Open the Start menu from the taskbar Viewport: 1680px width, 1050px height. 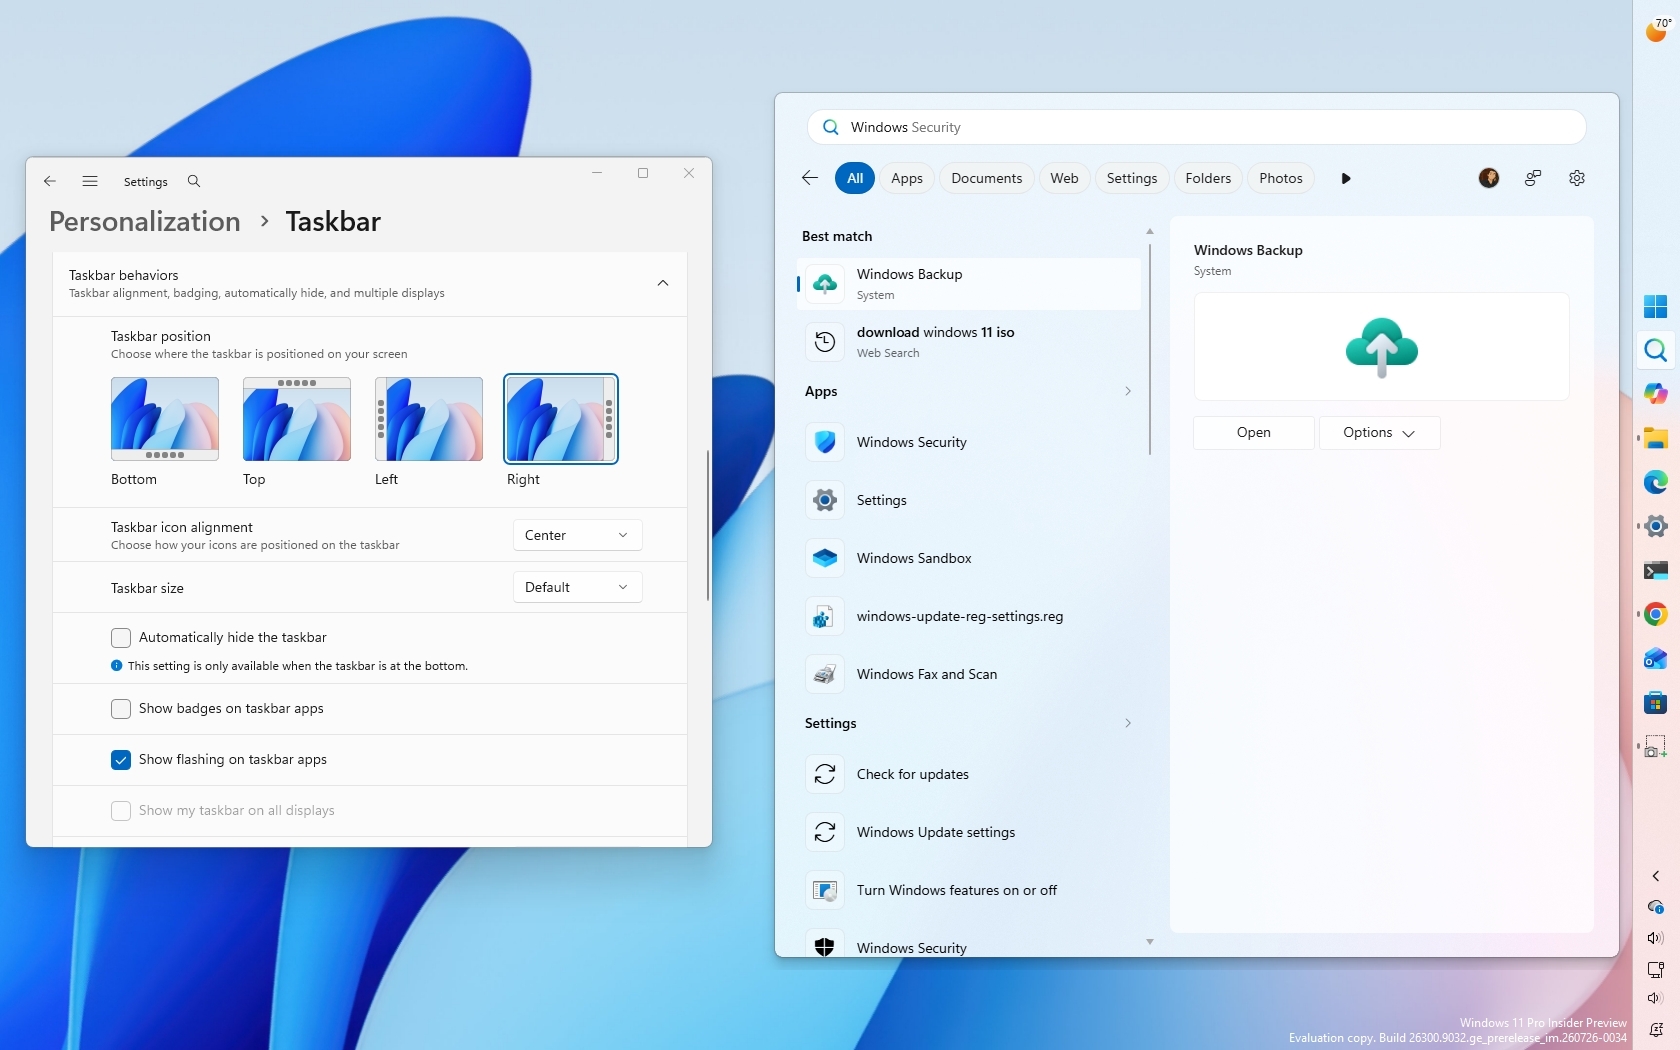[x=1656, y=306]
